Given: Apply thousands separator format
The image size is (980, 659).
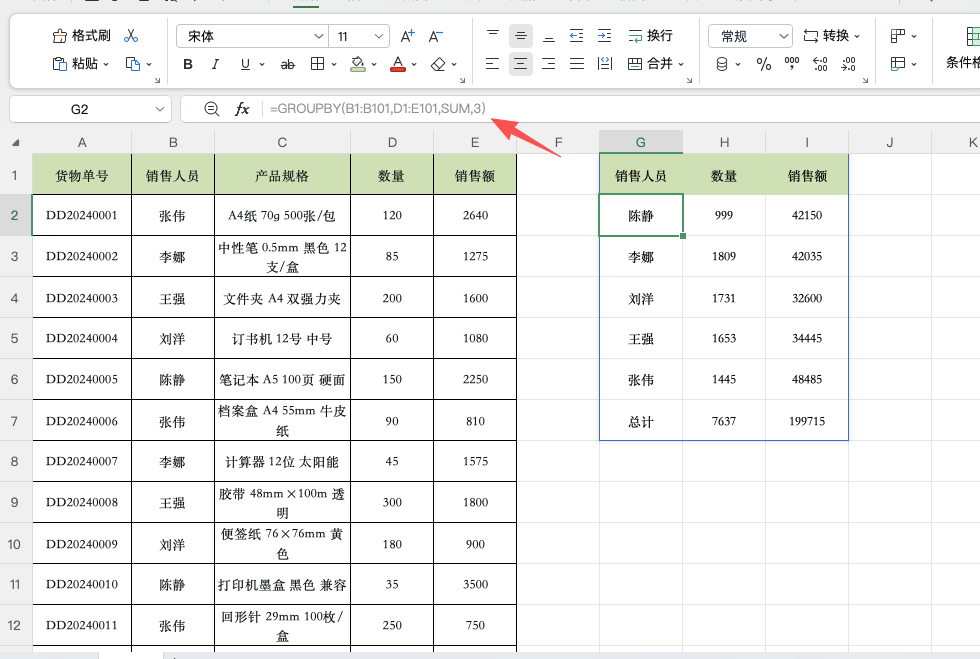Looking at the screenshot, I should pos(792,63).
